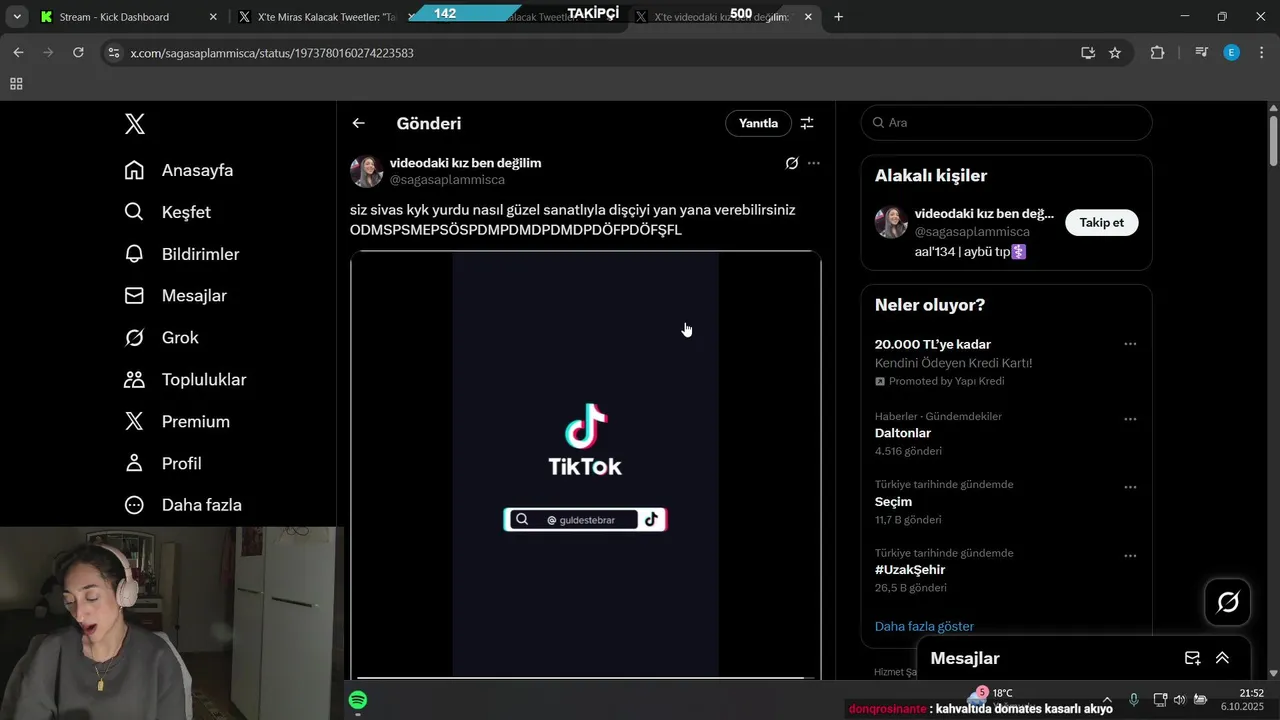The height and width of the screenshot is (720, 1280).
Task: Open media control button
Action: [x=1201, y=53]
